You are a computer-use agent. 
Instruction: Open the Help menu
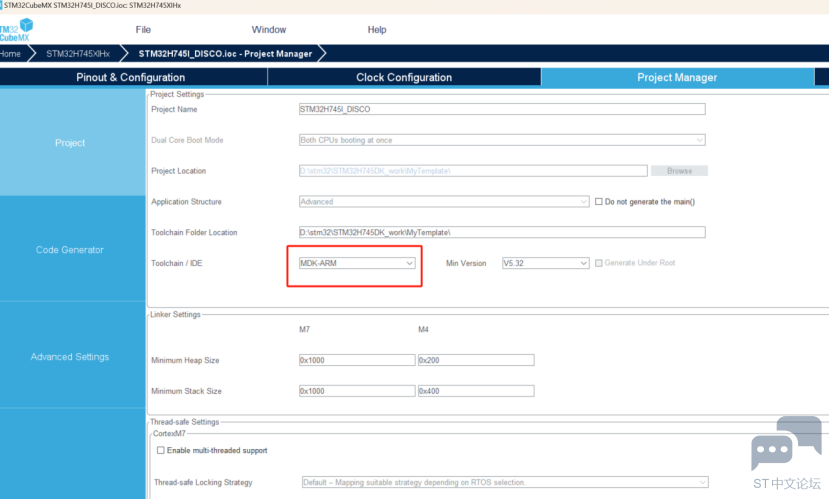click(x=376, y=30)
